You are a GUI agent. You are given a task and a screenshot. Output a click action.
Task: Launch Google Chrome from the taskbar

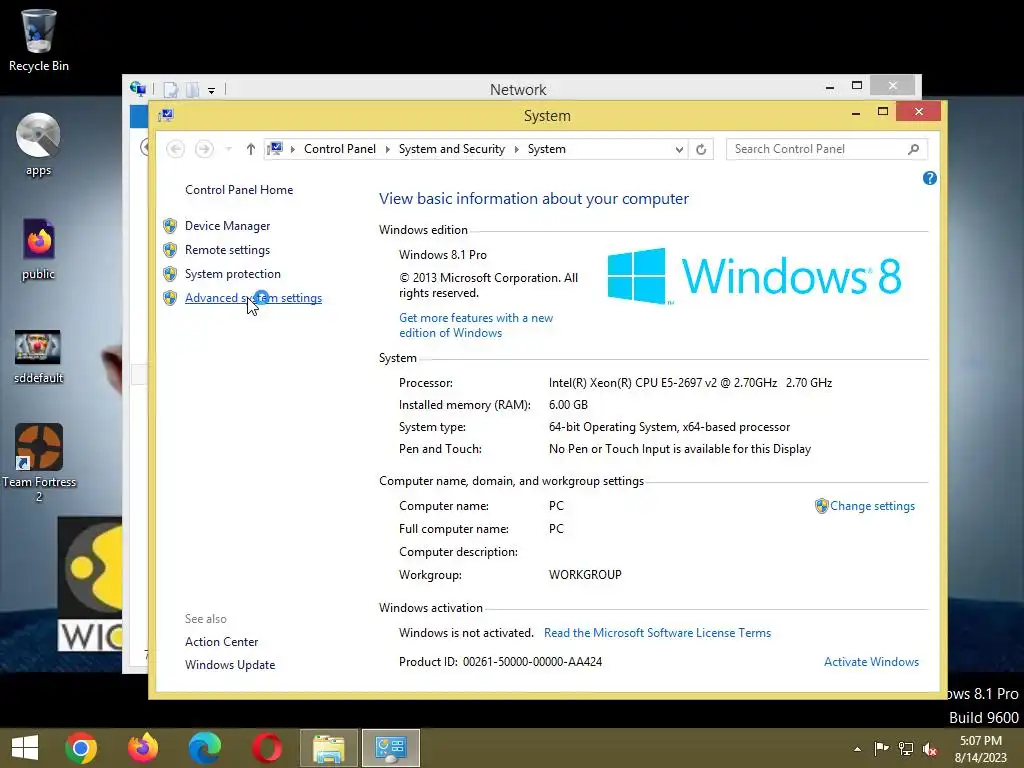[x=81, y=748]
